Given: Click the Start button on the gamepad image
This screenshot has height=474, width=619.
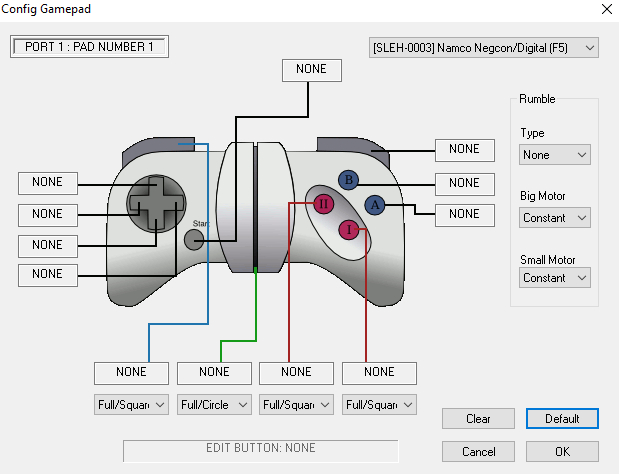Looking at the screenshot, I should click(194, 239).
